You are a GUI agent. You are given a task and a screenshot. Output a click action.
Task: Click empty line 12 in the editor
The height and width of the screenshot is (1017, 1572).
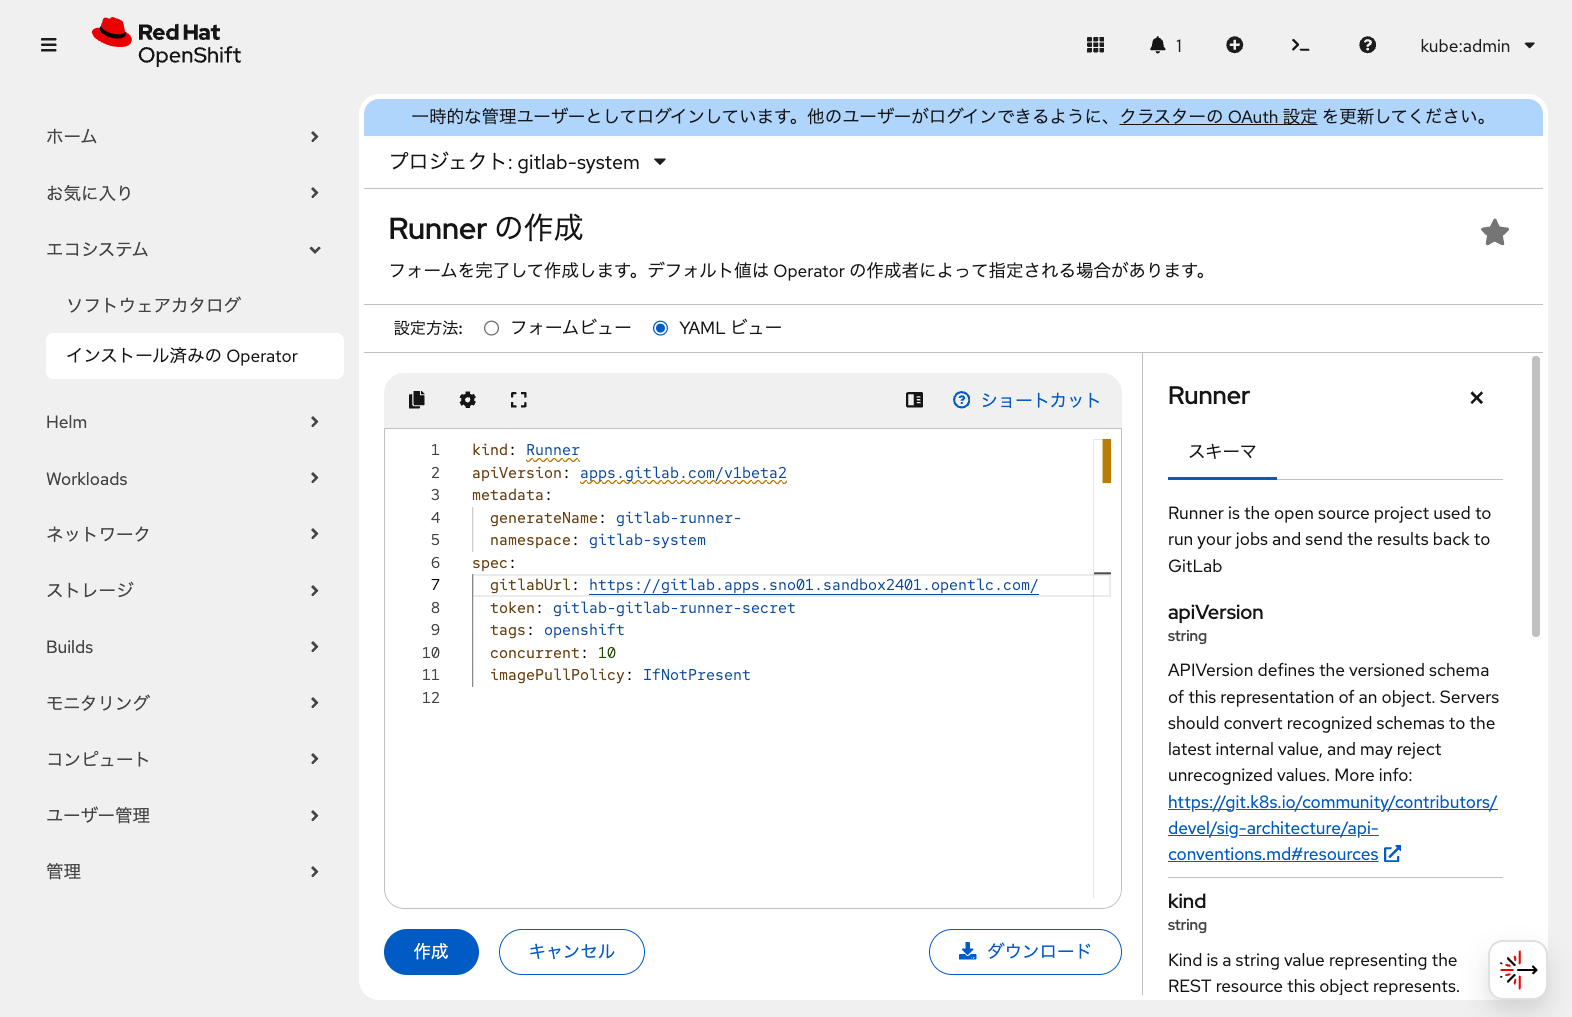pyautogui.click(x=780, y=698)
